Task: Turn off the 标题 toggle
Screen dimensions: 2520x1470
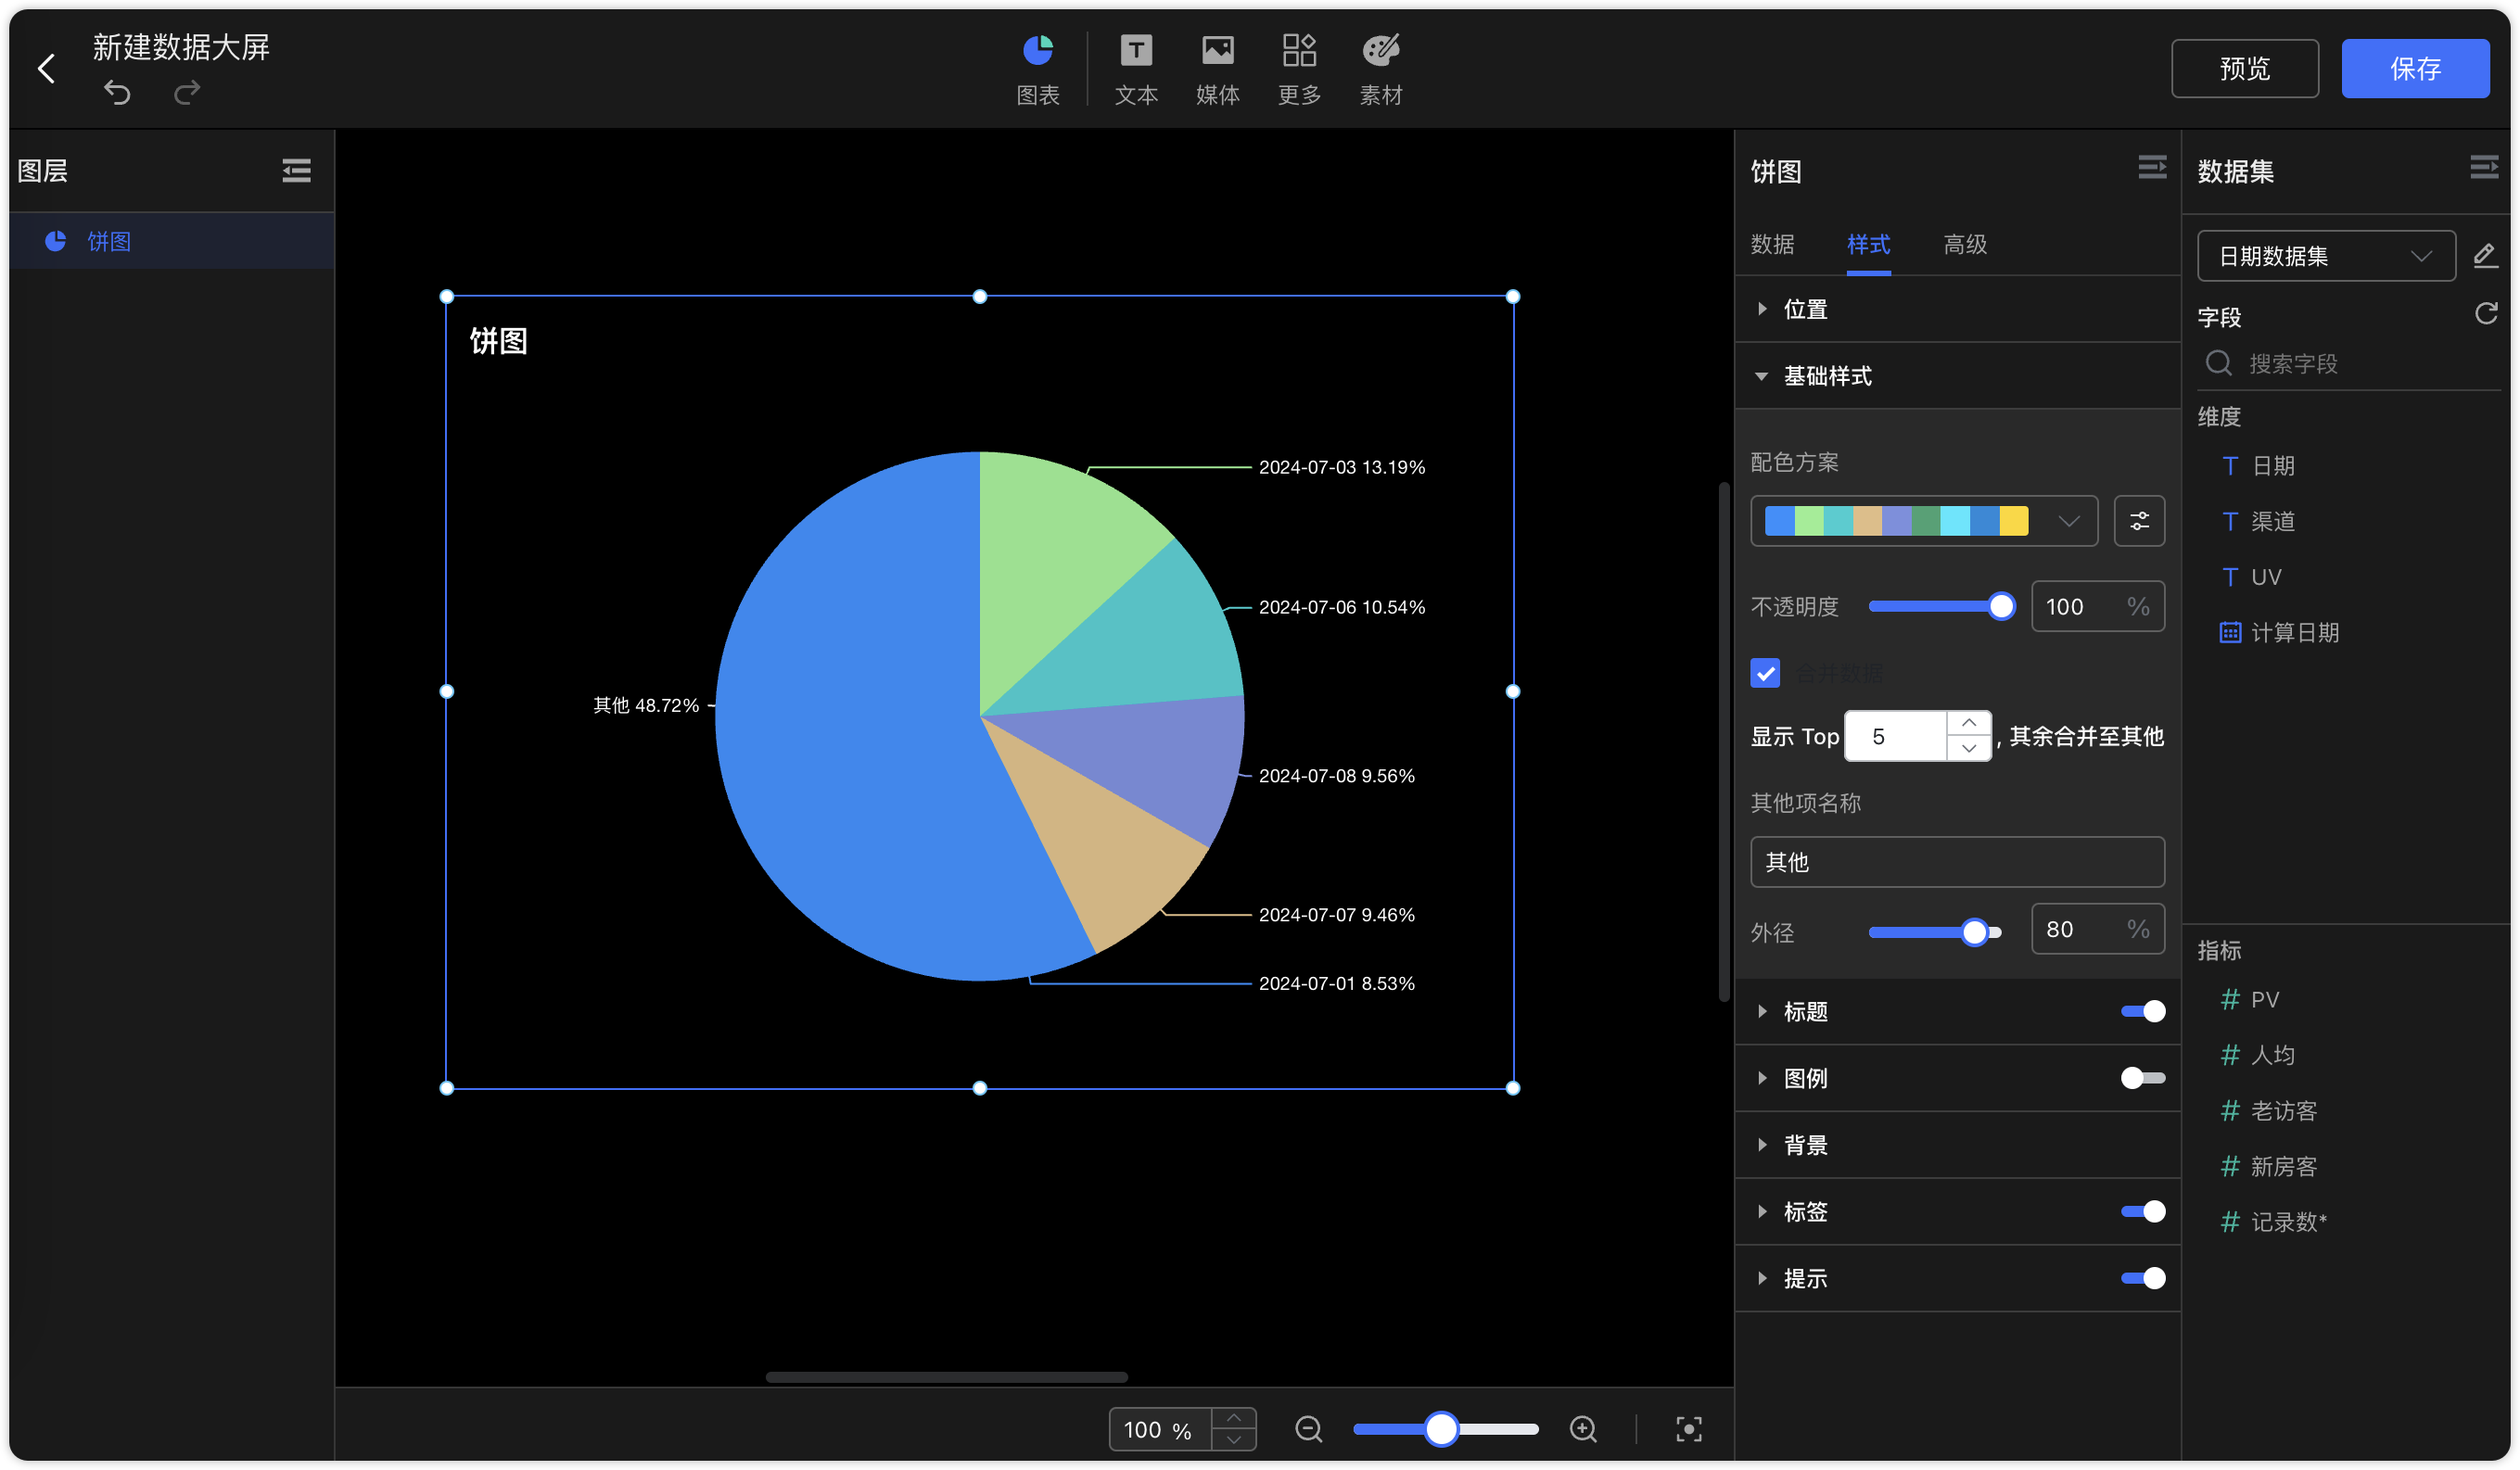Action: tap(2142, 1011)
